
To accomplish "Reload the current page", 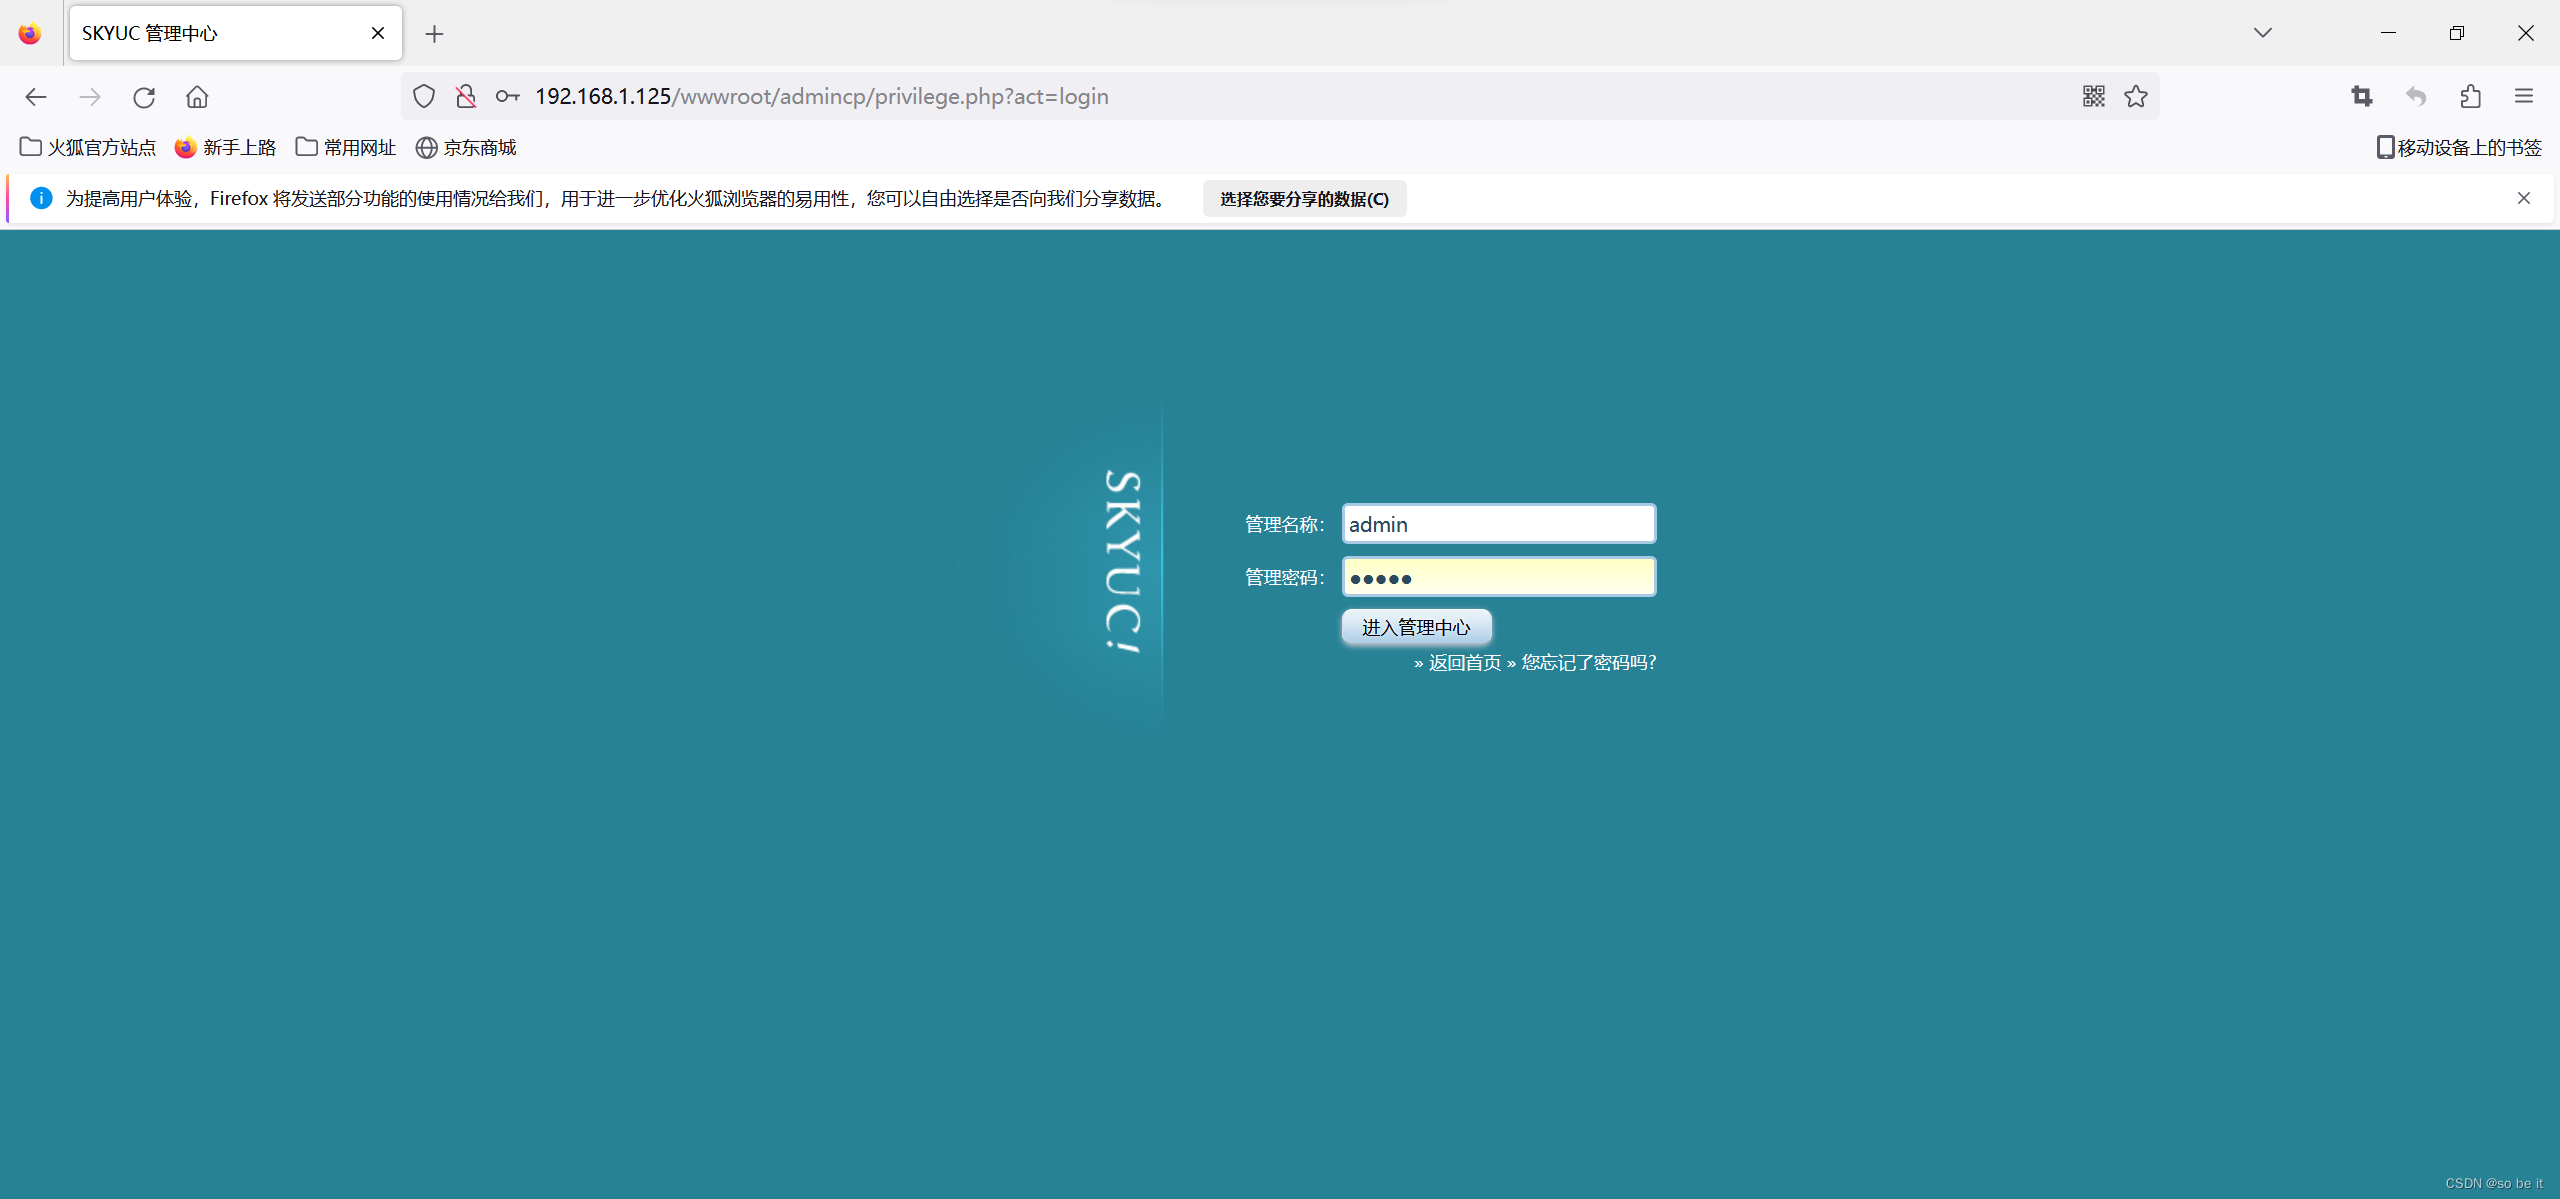I will pyautogui.click(x=144, y=97).
